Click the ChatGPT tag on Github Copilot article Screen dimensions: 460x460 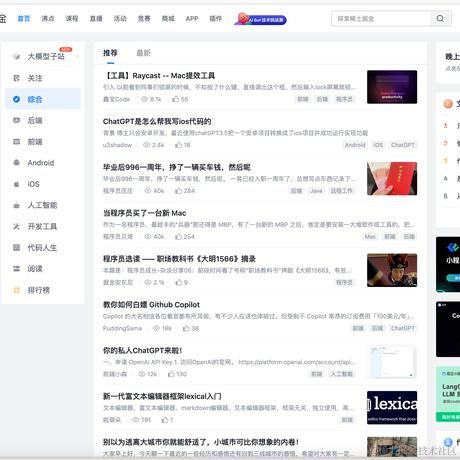tap(403, 328)
